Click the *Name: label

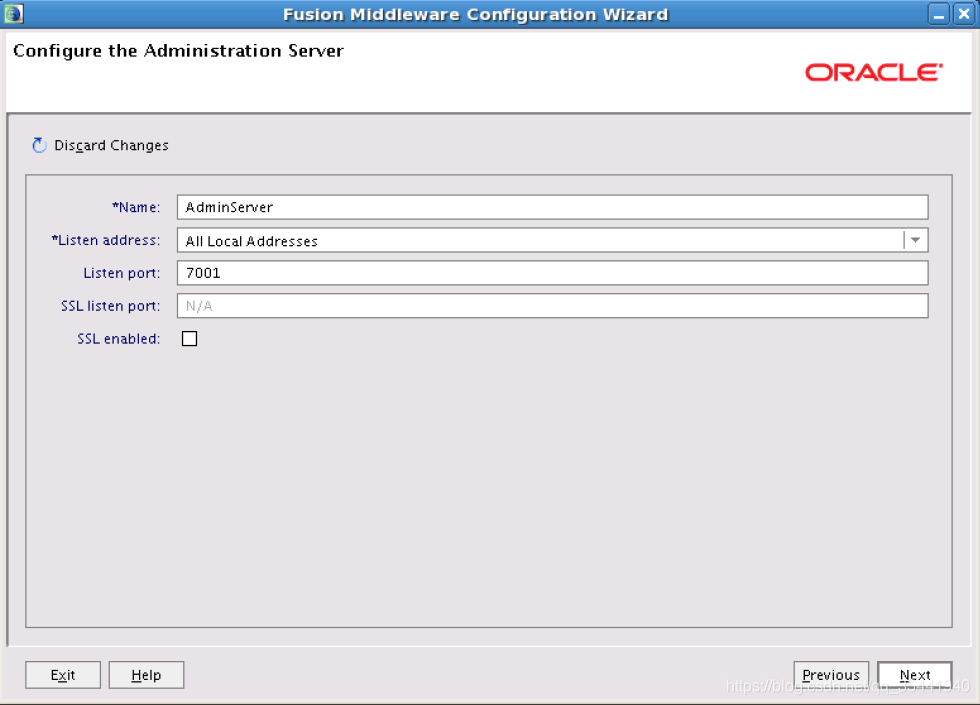[136, 207]
